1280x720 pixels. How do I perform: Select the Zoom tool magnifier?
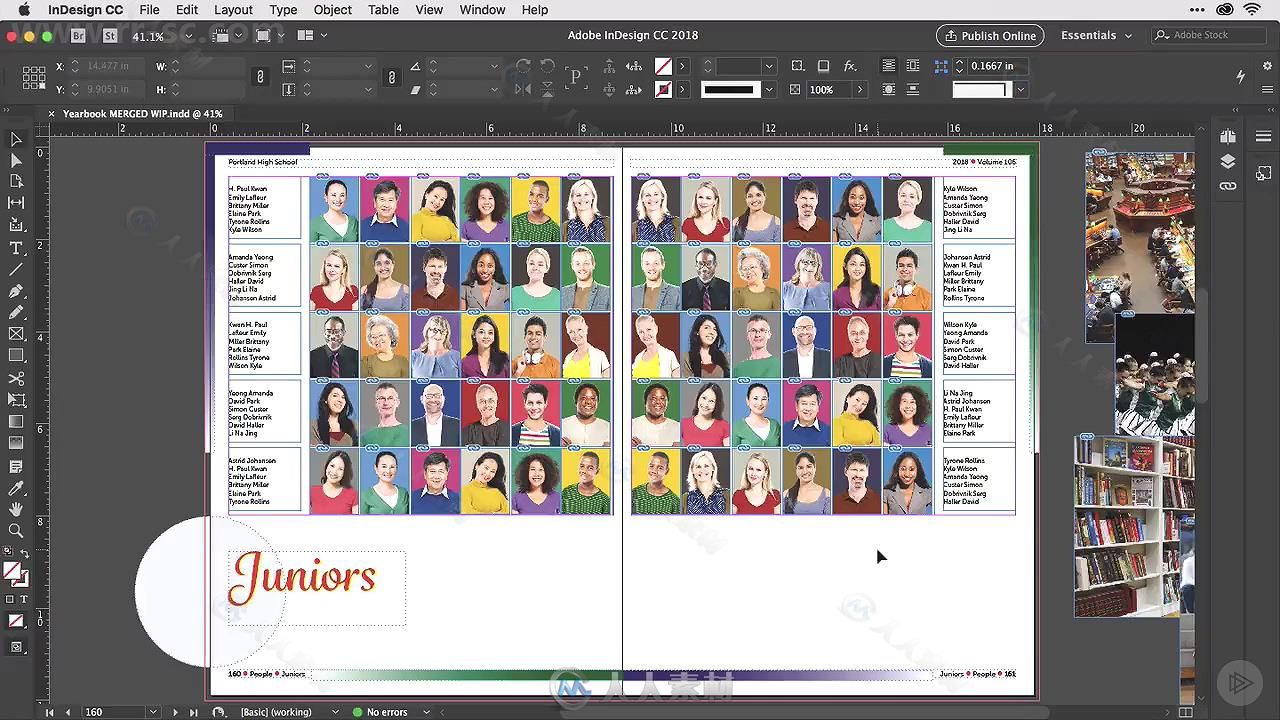pos(15,531)
